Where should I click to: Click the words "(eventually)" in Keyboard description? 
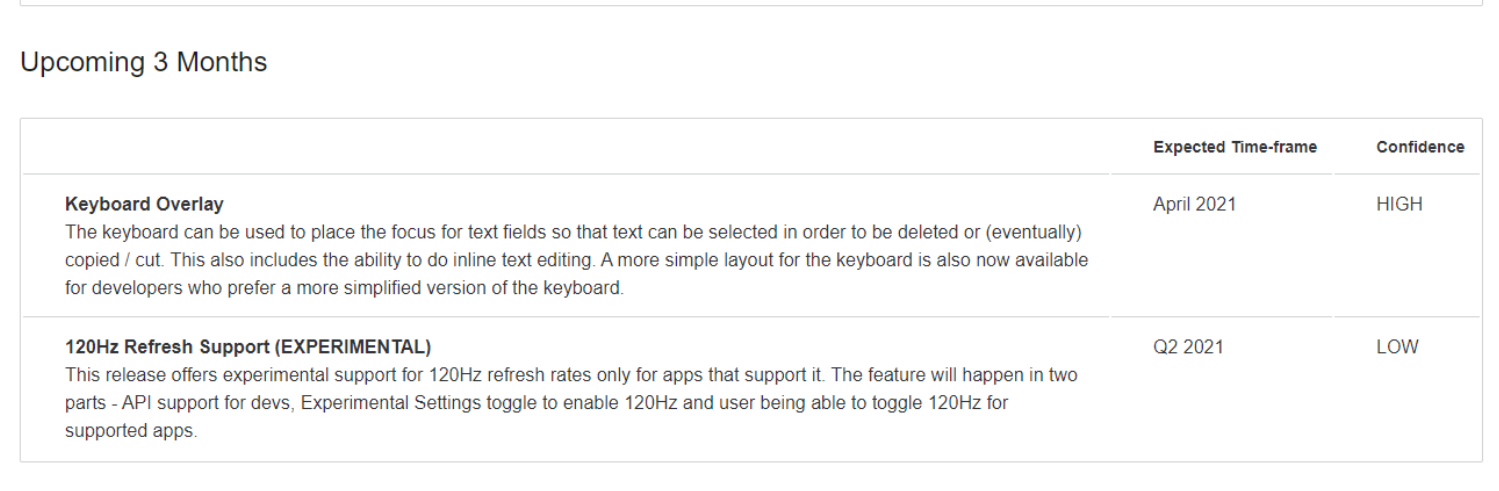[x=1037, y=232]
